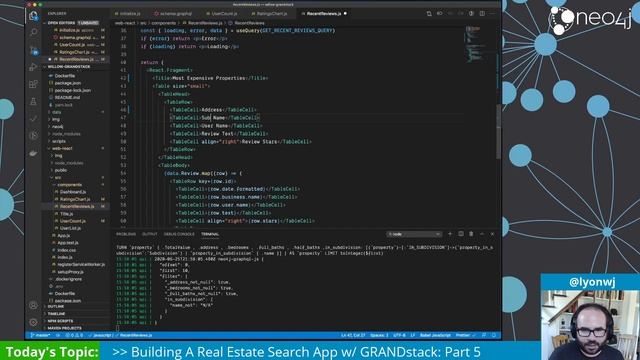Open the Search view in activity bar
The height and width of the screenshot is (360, 640).
pos(33,33)
